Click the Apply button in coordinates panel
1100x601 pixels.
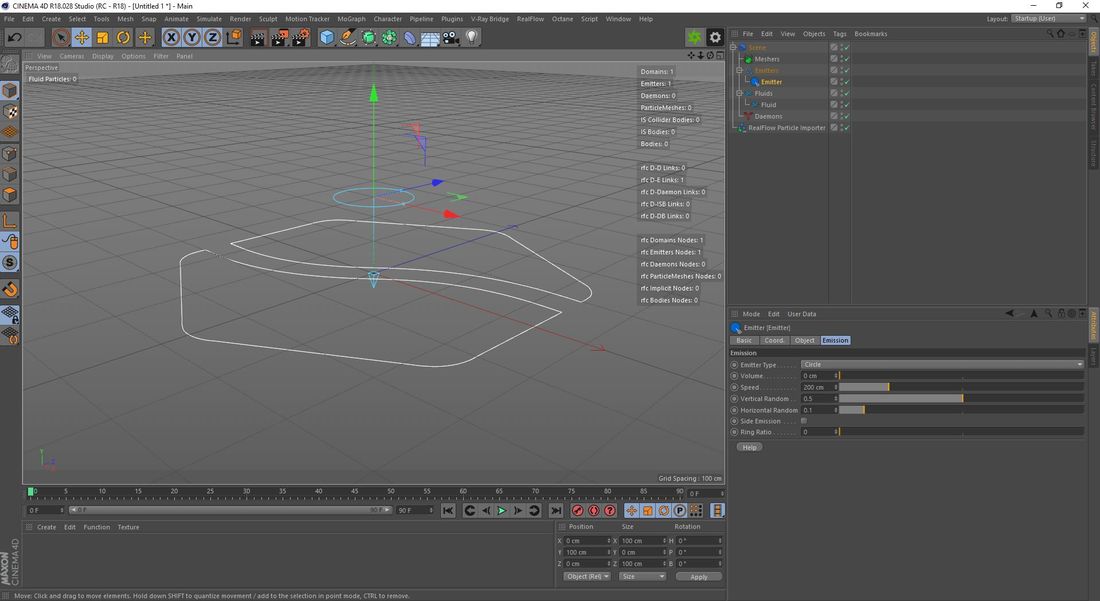pos(698,577)
